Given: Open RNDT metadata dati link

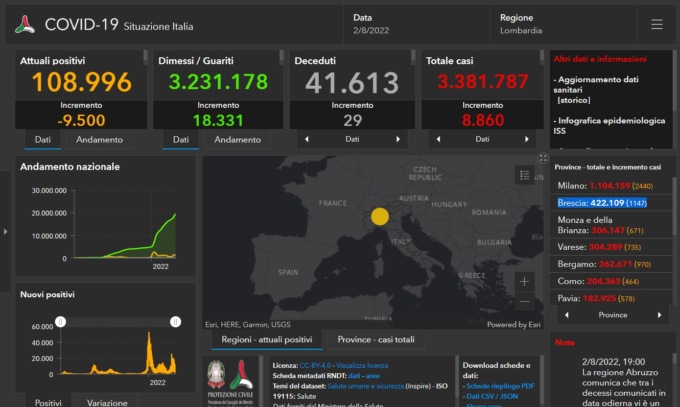Looking at the screenshot, I should [354, 376].
